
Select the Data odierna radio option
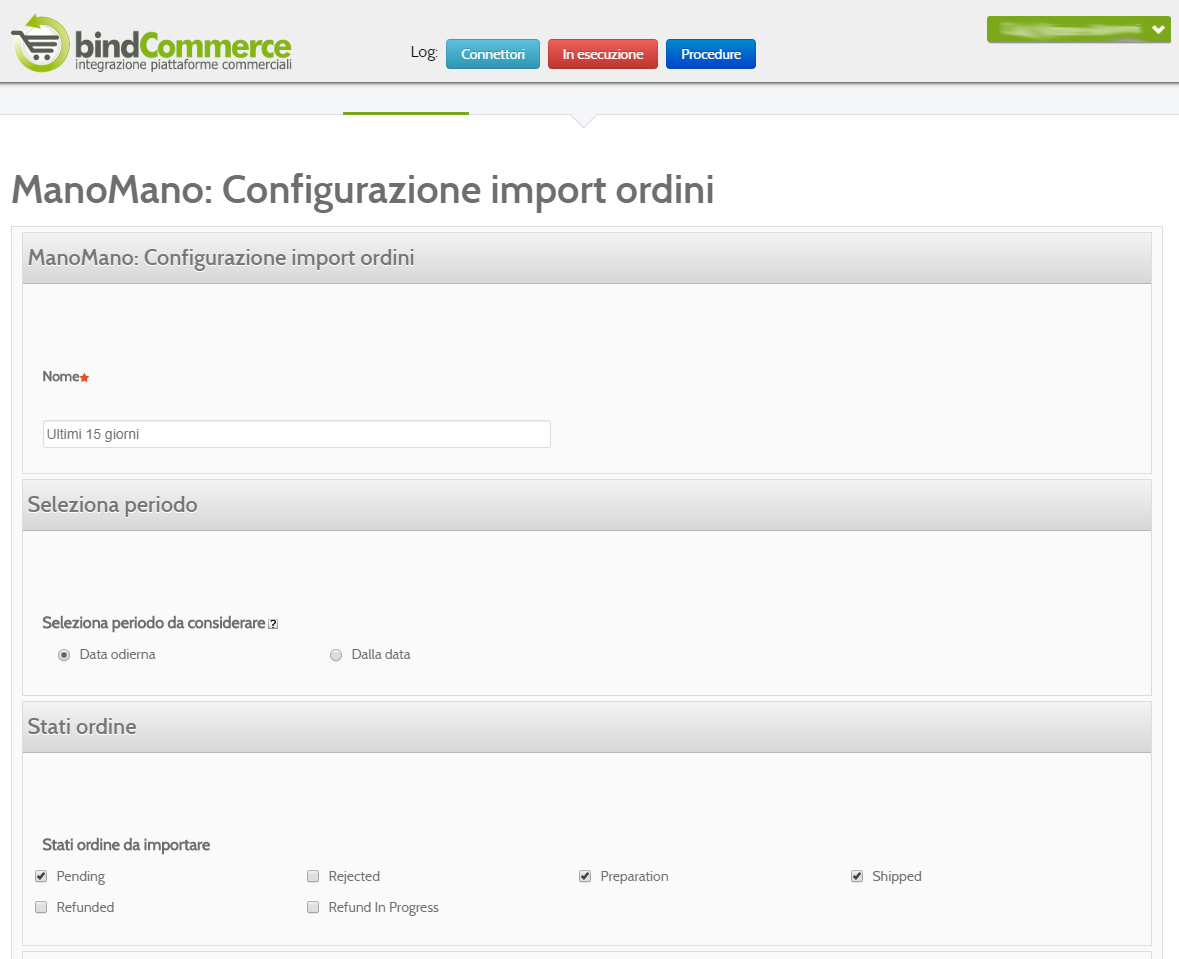pos(64,655)
